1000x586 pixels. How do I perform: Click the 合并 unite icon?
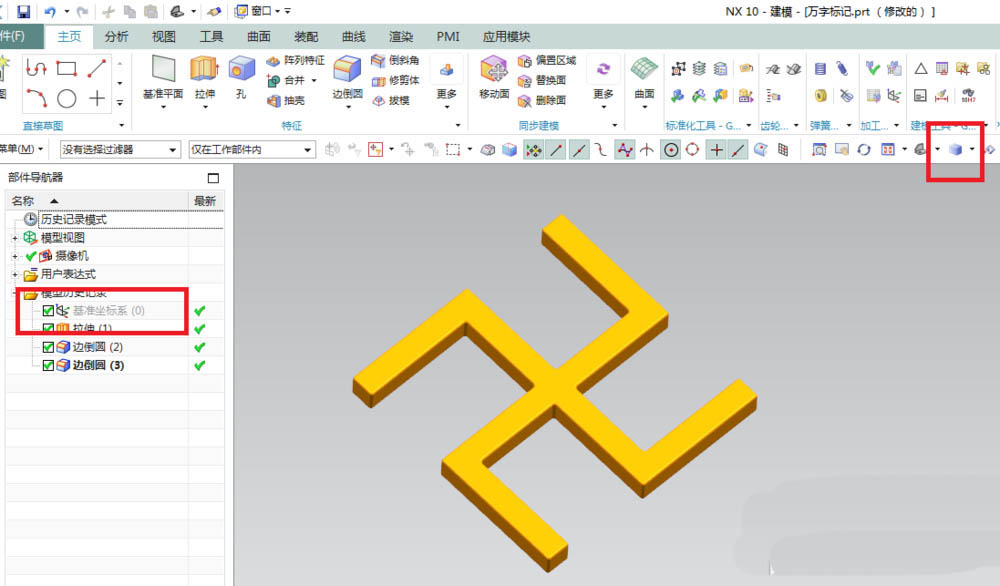(x=273, y=80)
